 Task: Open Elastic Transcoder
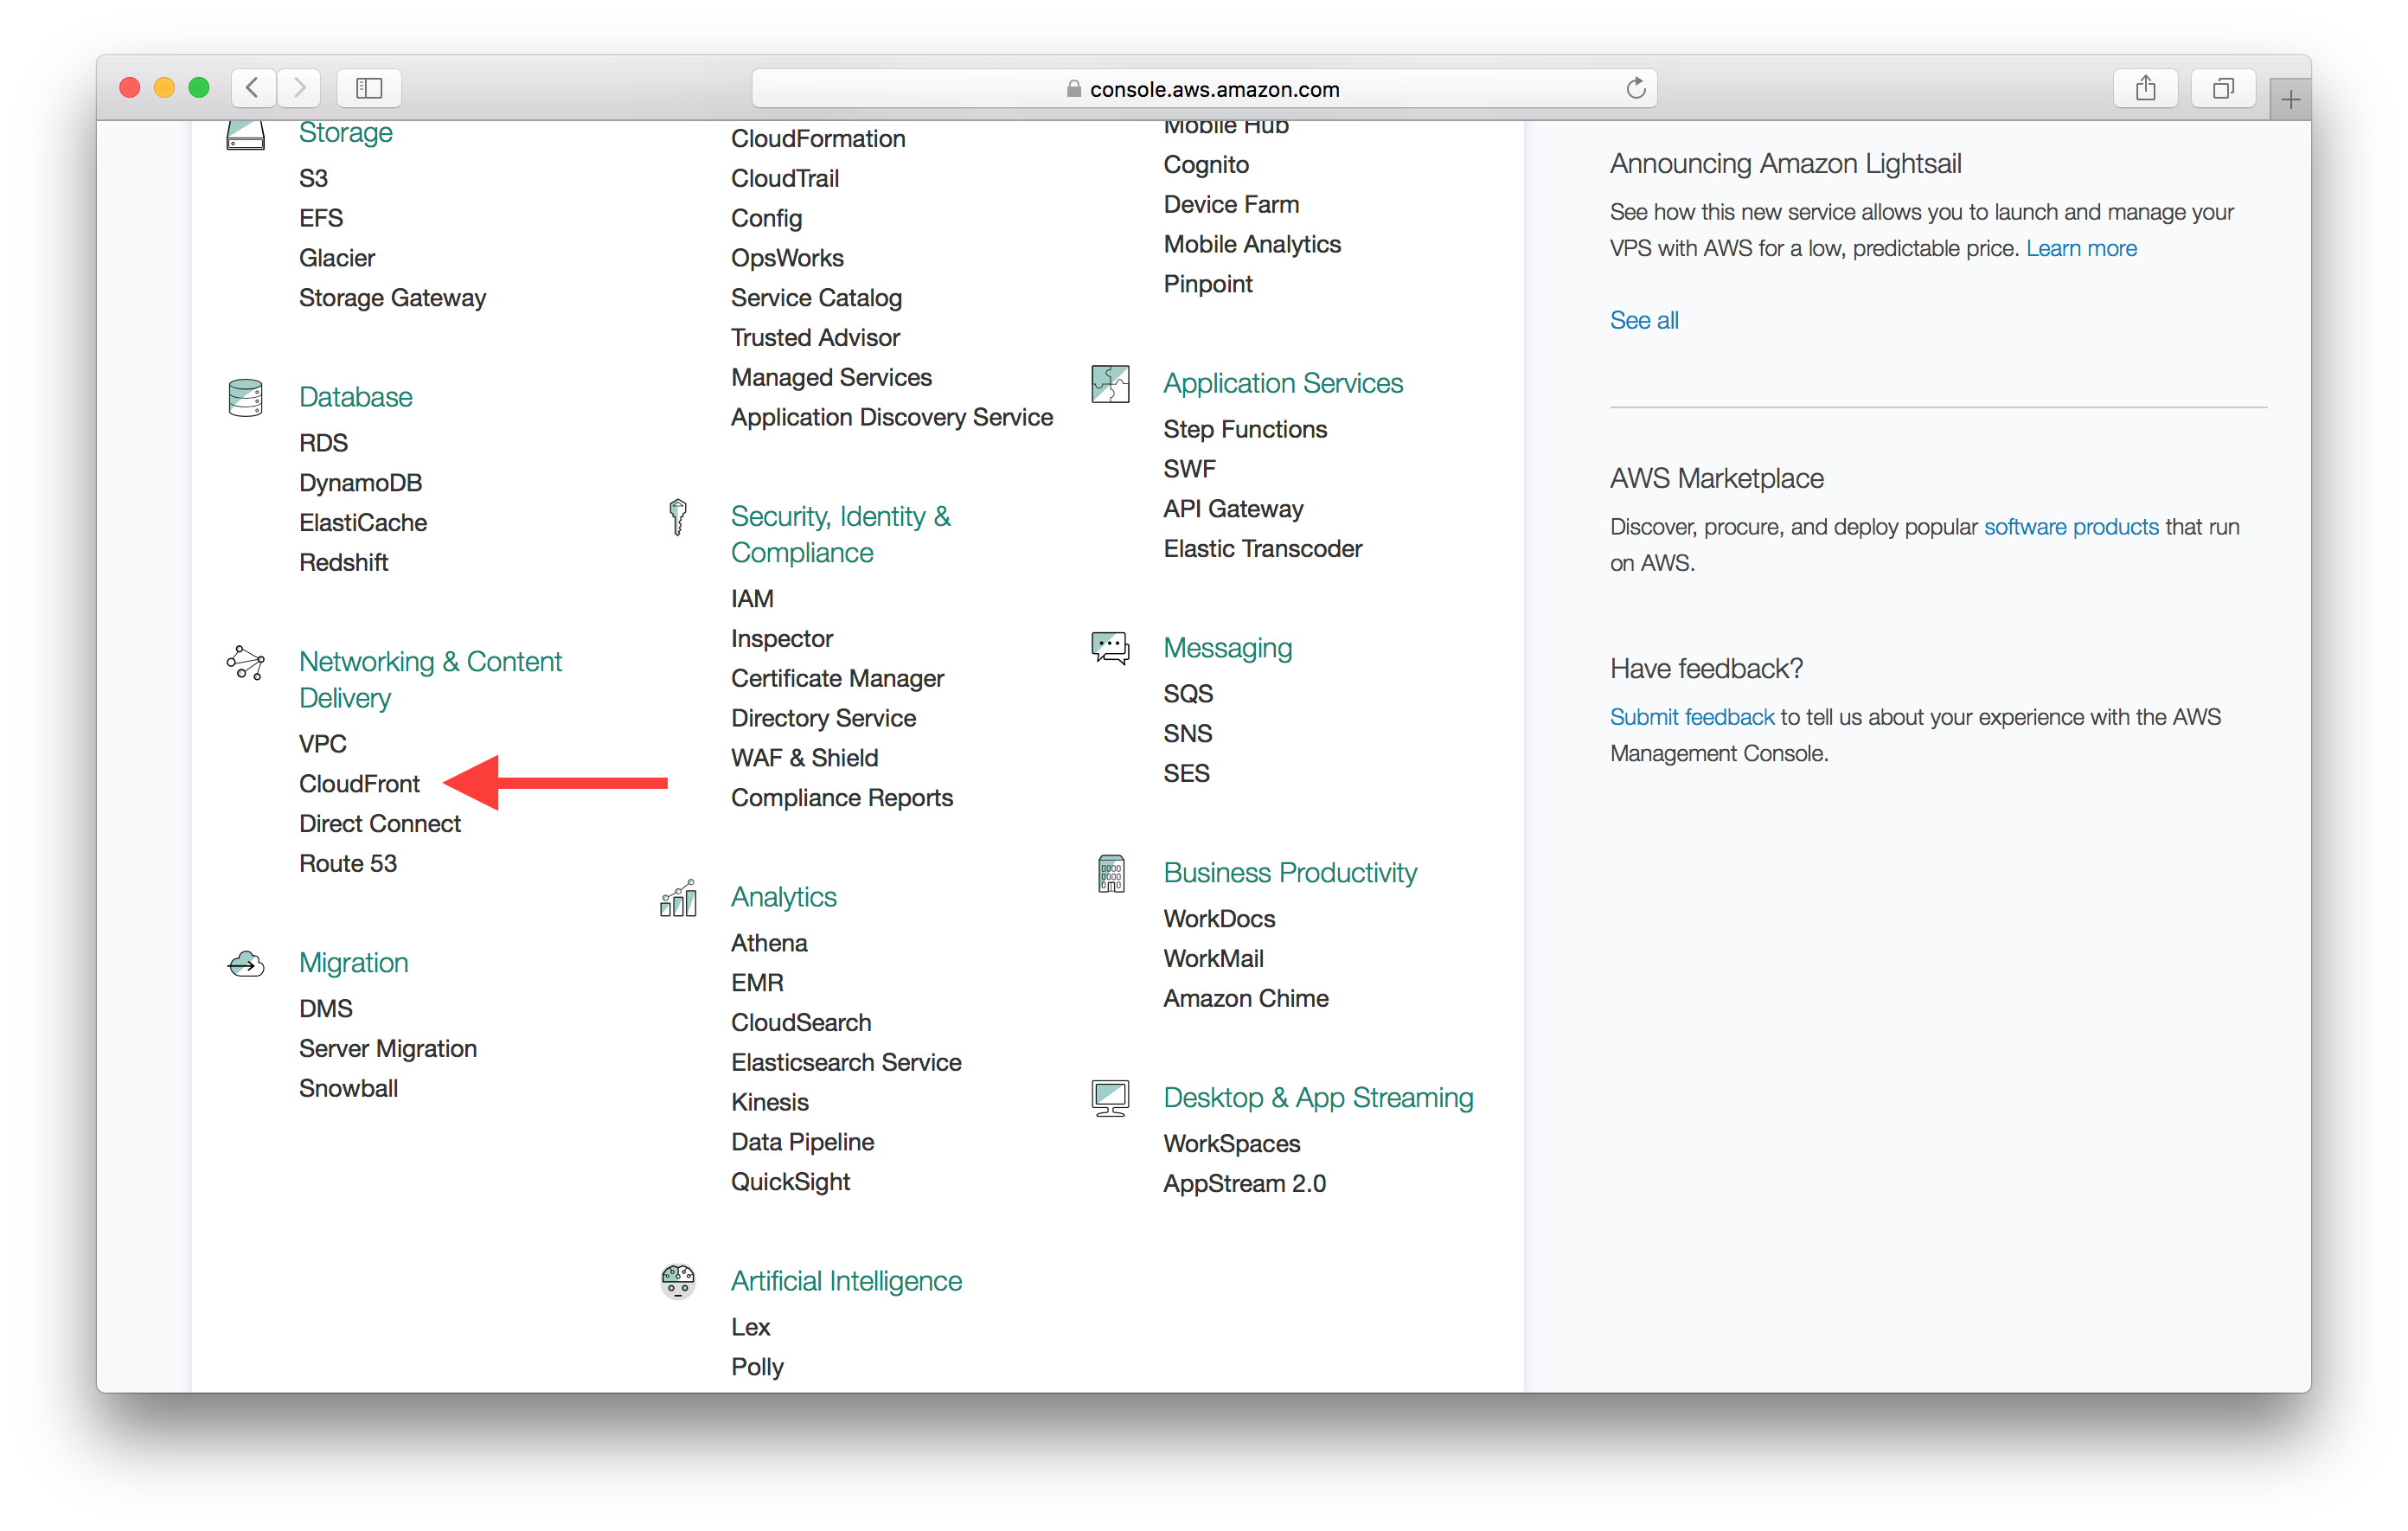pos(1262,549)
